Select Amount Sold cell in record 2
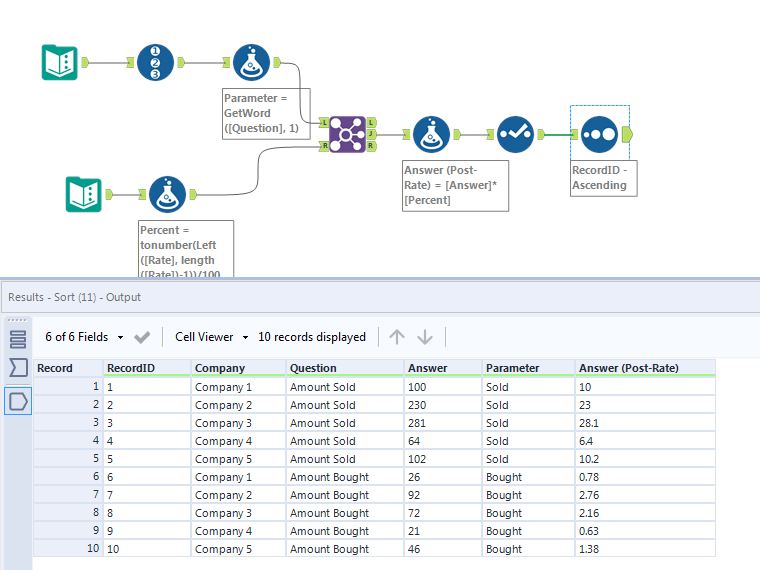 click(x=345, y=405)
